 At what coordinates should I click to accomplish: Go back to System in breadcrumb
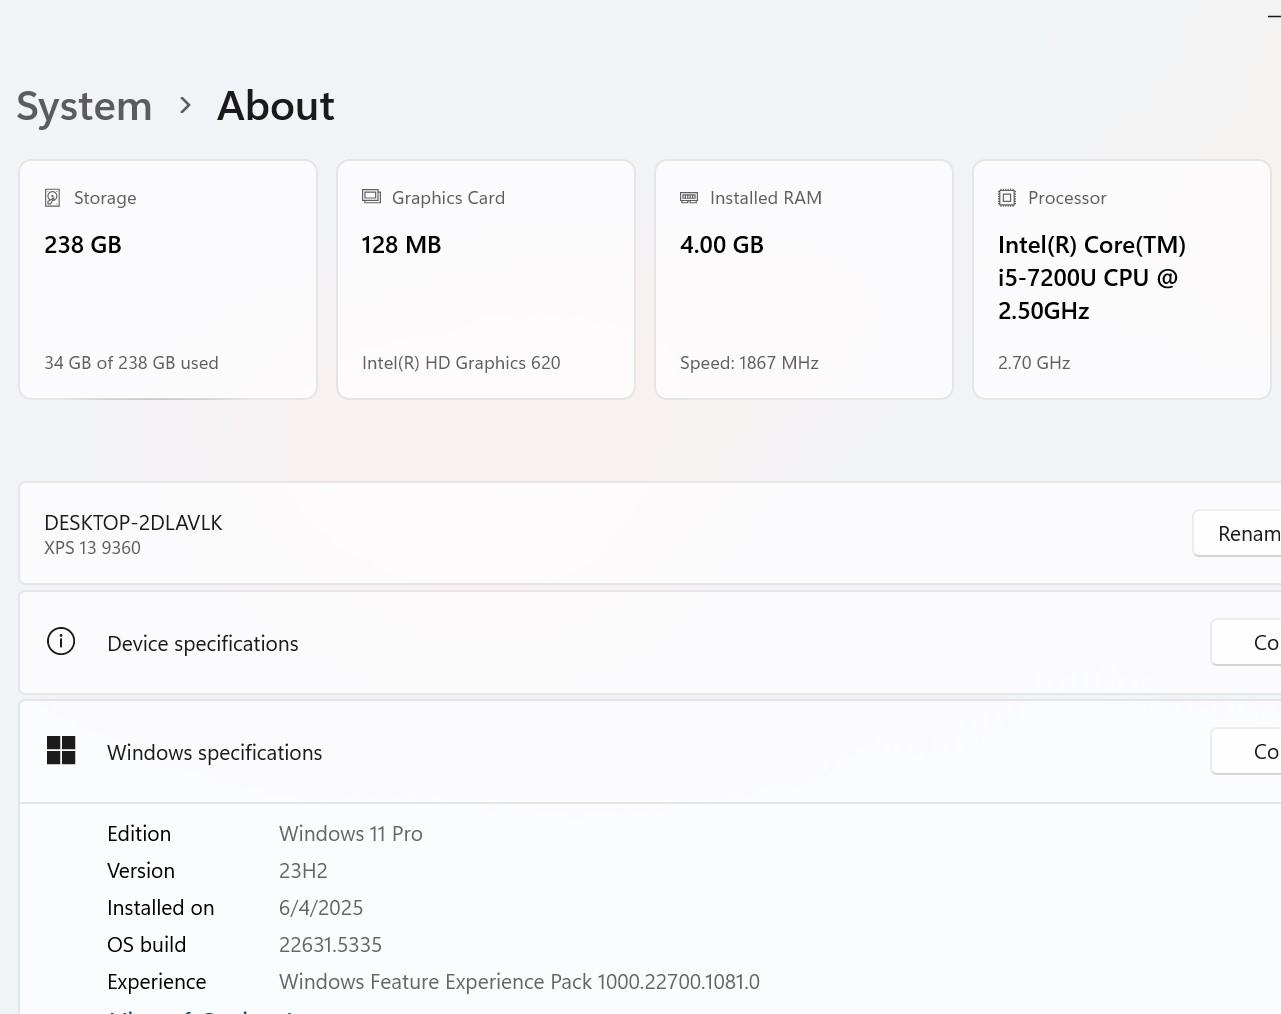pyautogui.click(x=85, y=106)
